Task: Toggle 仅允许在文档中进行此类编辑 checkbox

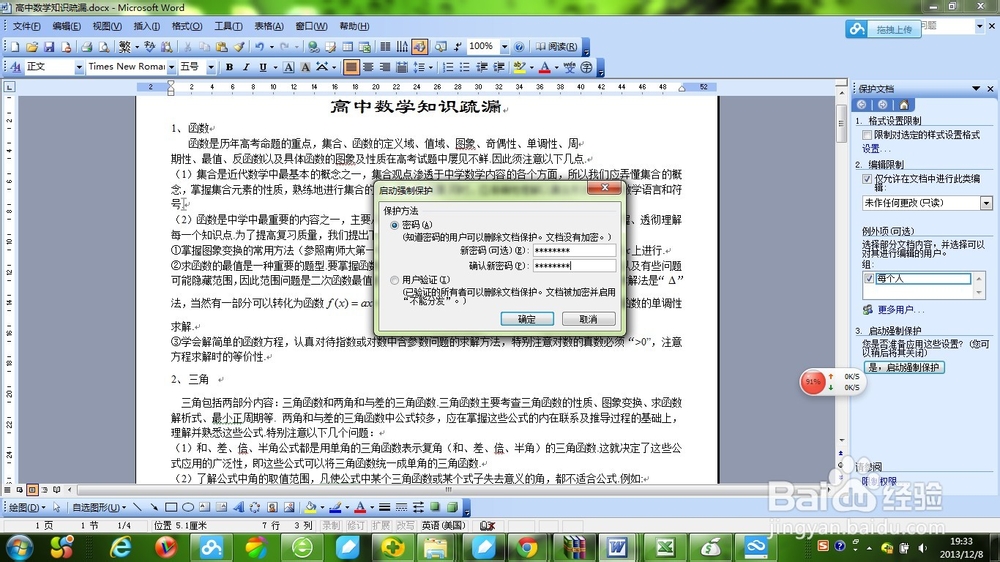Action: tap(867, 179)
